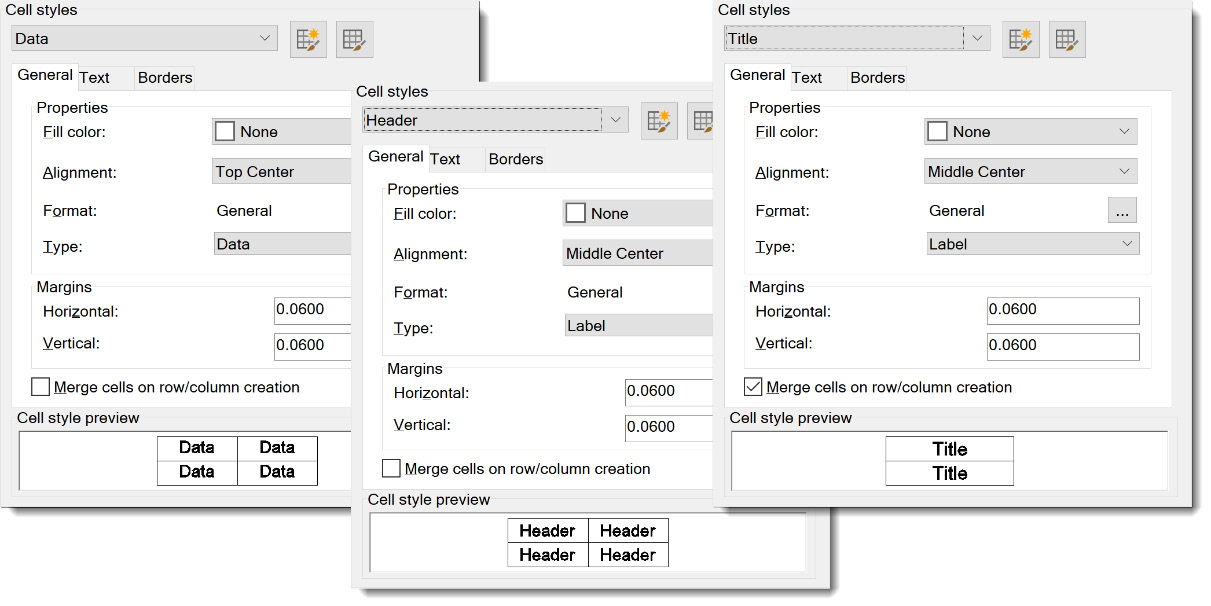1211x606 pixels.
Task: Click the ellipsis format button in the Title panel
Action: 1122,211
